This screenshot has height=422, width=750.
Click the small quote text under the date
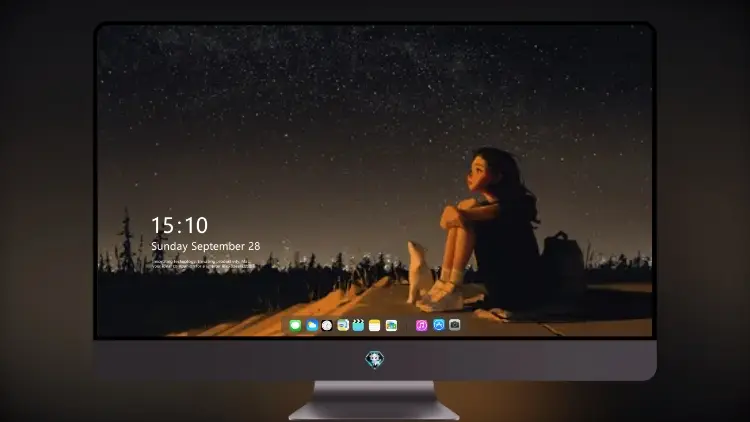[202, 264]
